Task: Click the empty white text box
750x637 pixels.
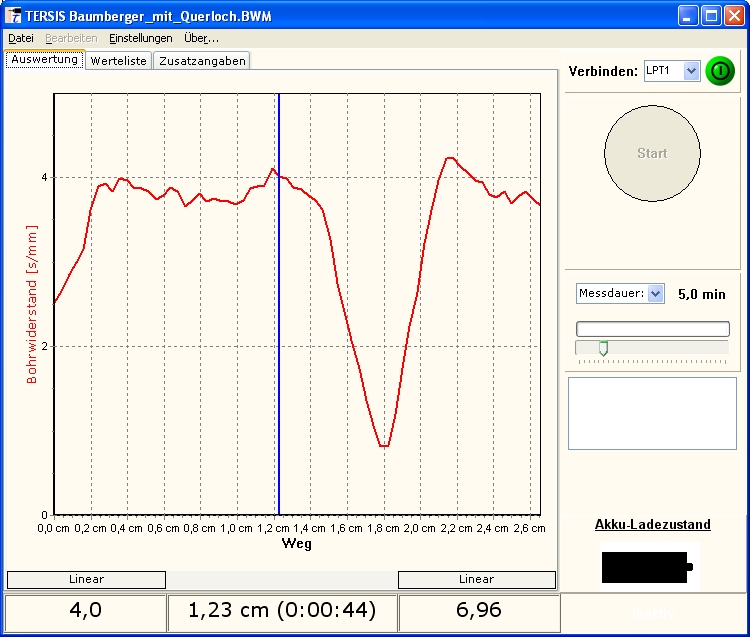Action: (x=652, y=414)
